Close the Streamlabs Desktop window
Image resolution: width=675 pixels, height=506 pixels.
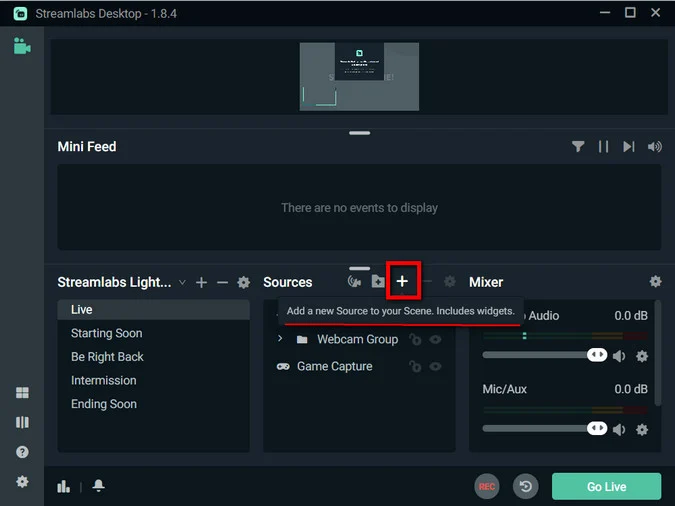(x=656, y=12)
